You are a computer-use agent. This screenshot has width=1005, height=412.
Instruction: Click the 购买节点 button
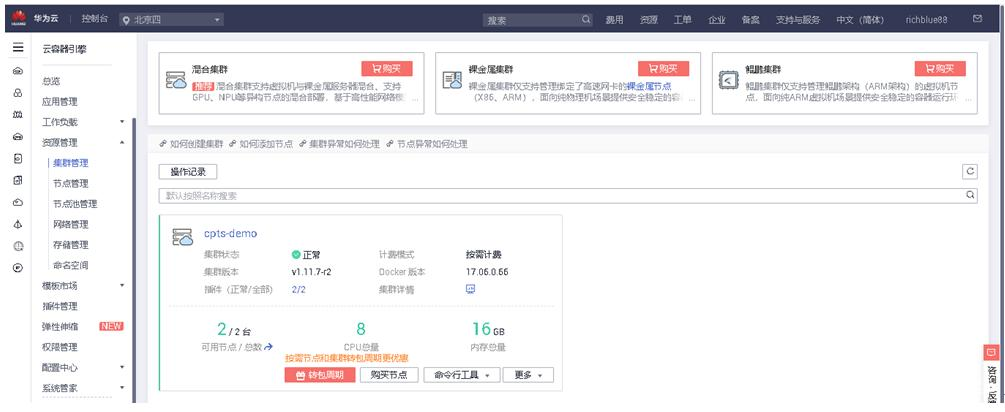tap(389, 375)
